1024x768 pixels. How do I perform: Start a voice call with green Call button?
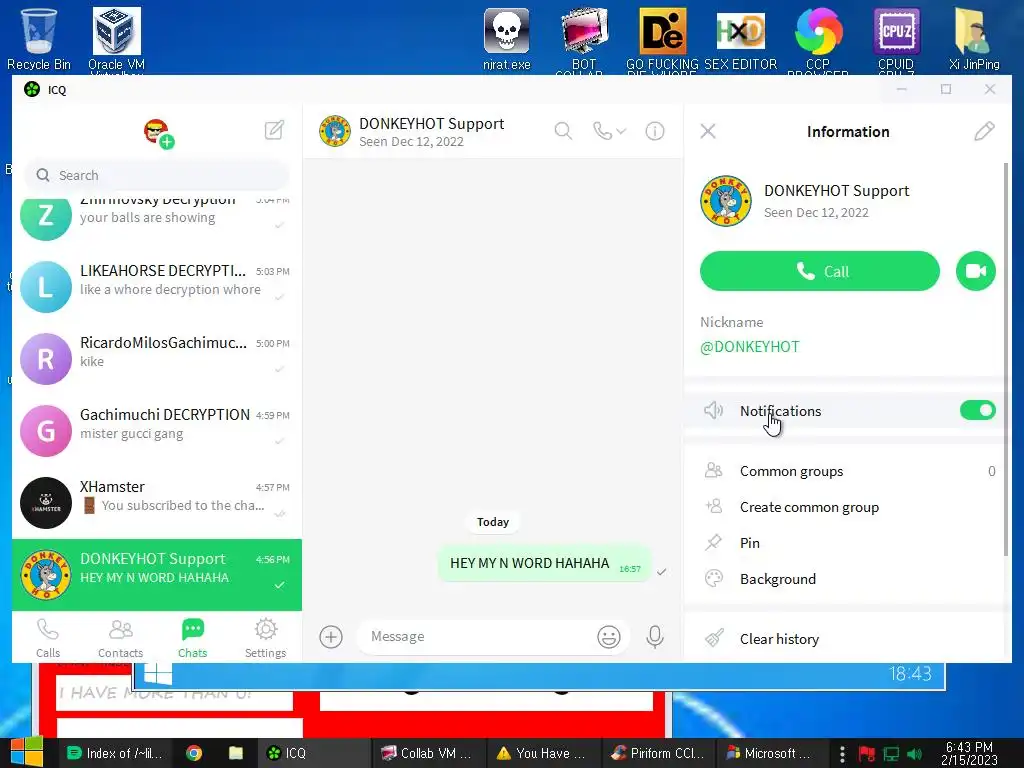point(820,271)
